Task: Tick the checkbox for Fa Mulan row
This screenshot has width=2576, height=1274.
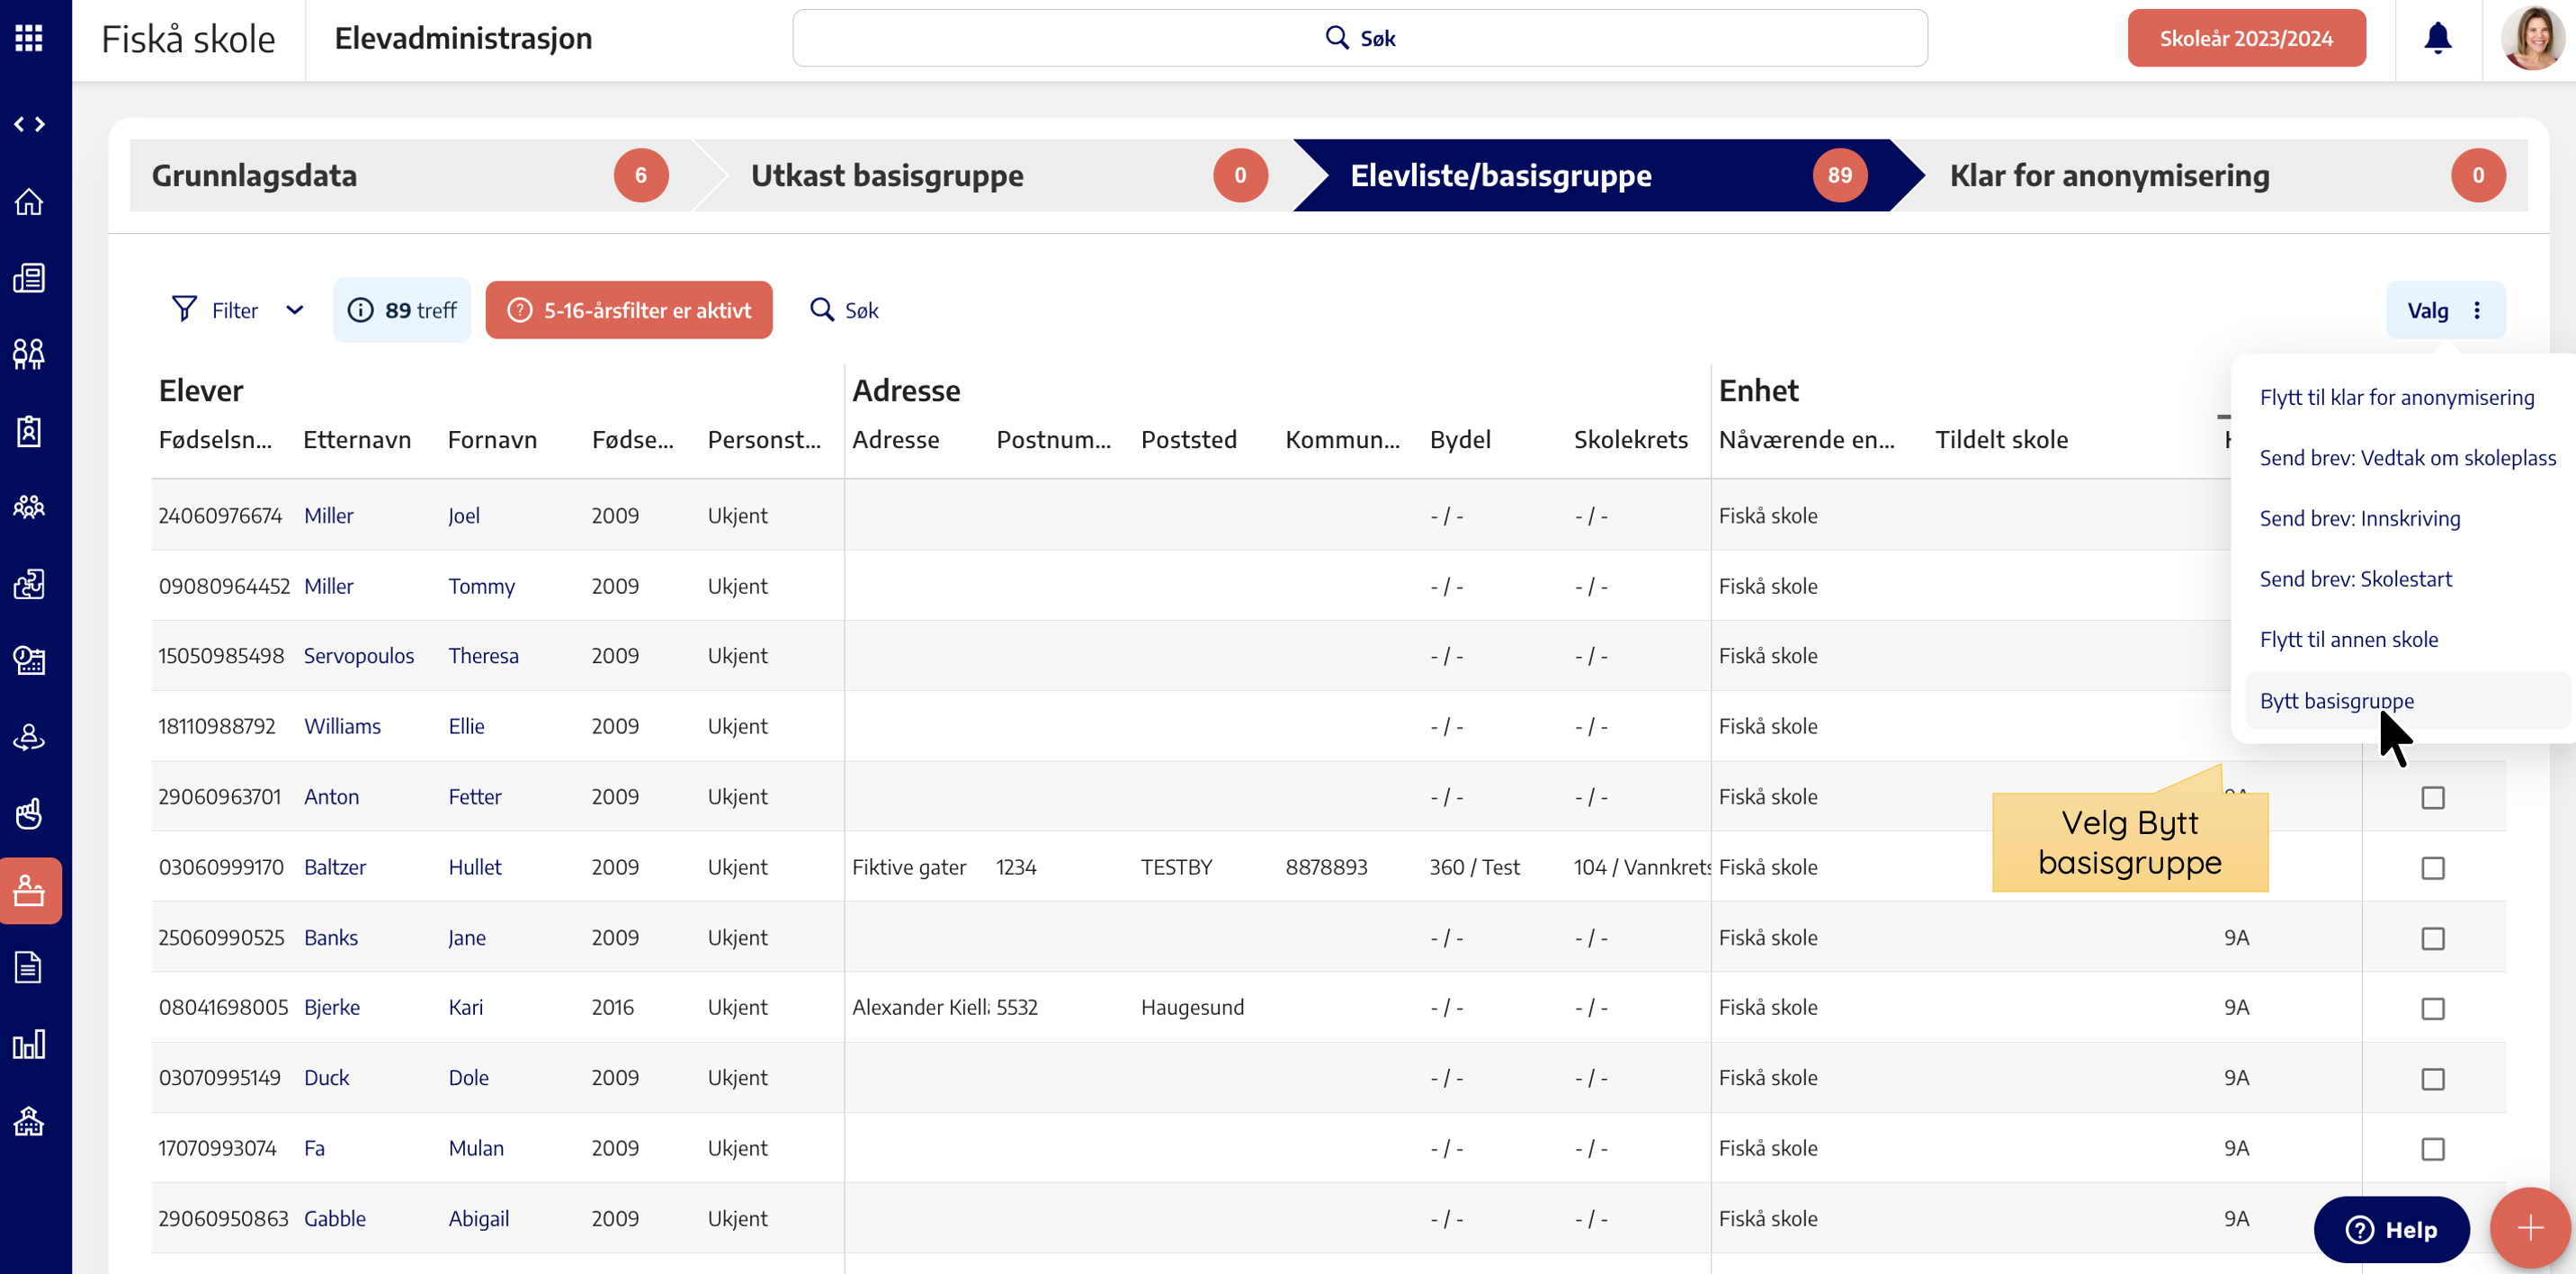Action: pos(2432,1148)
